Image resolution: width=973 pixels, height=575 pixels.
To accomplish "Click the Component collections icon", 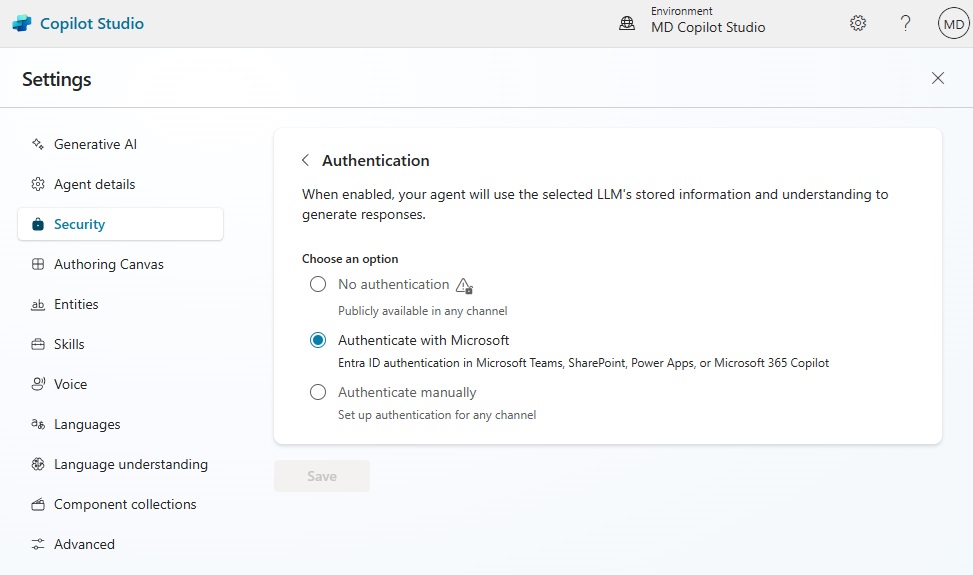I will click(38, 504).
